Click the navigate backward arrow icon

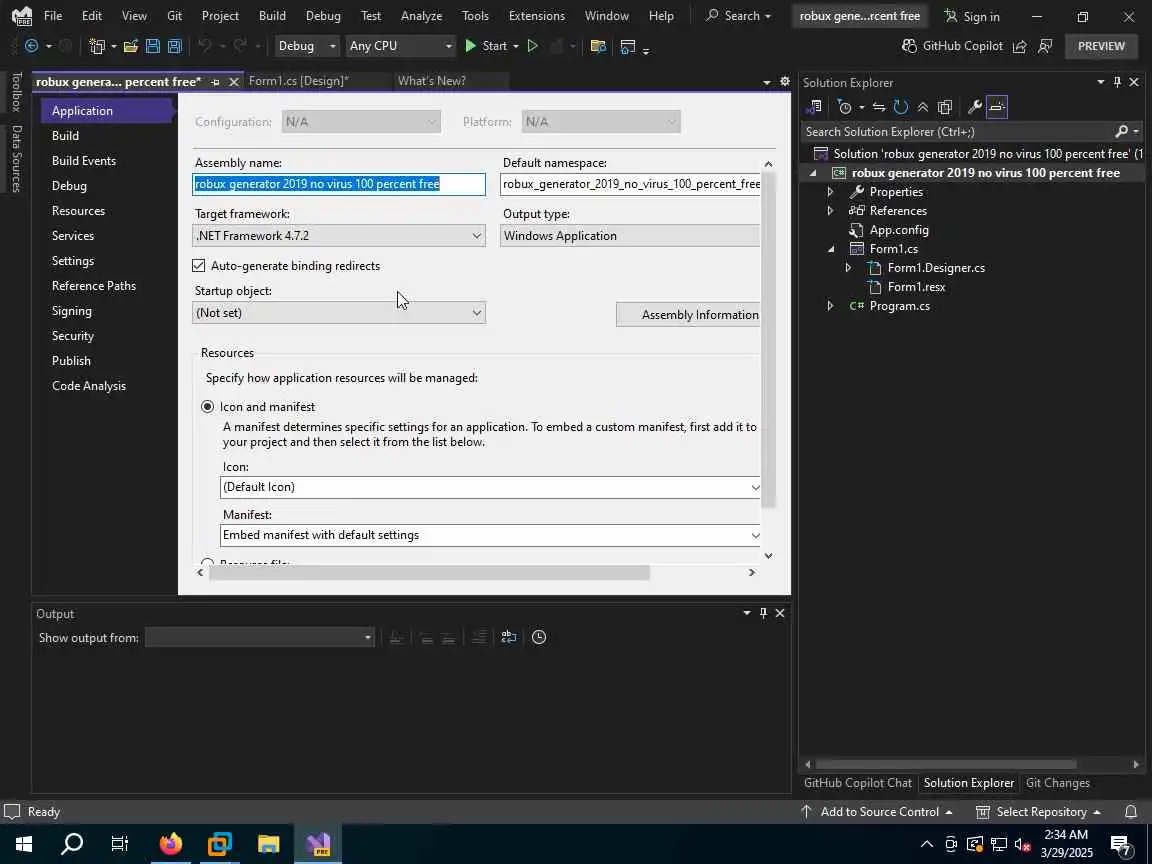click(x=32, y=46)
